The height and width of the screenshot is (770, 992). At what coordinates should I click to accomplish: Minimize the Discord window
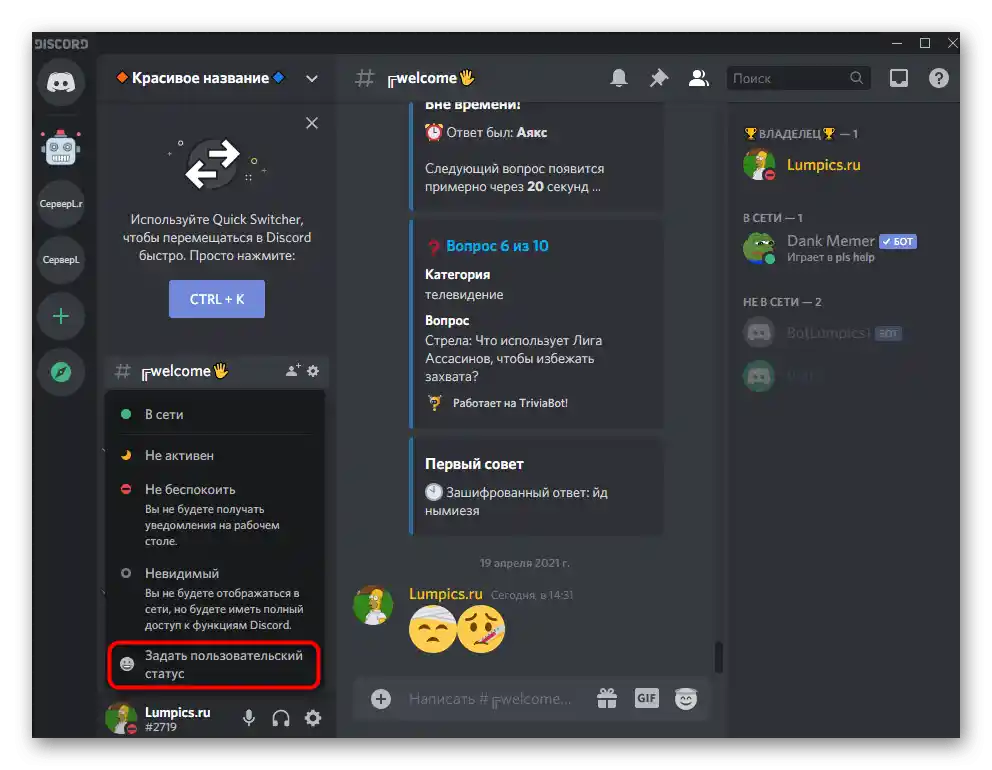click(x=896, y=43)
